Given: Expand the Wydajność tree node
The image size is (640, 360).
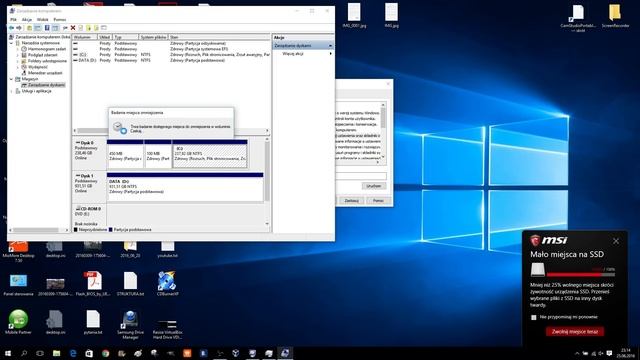Looking at the screenshot, I should tap(18, 67).
